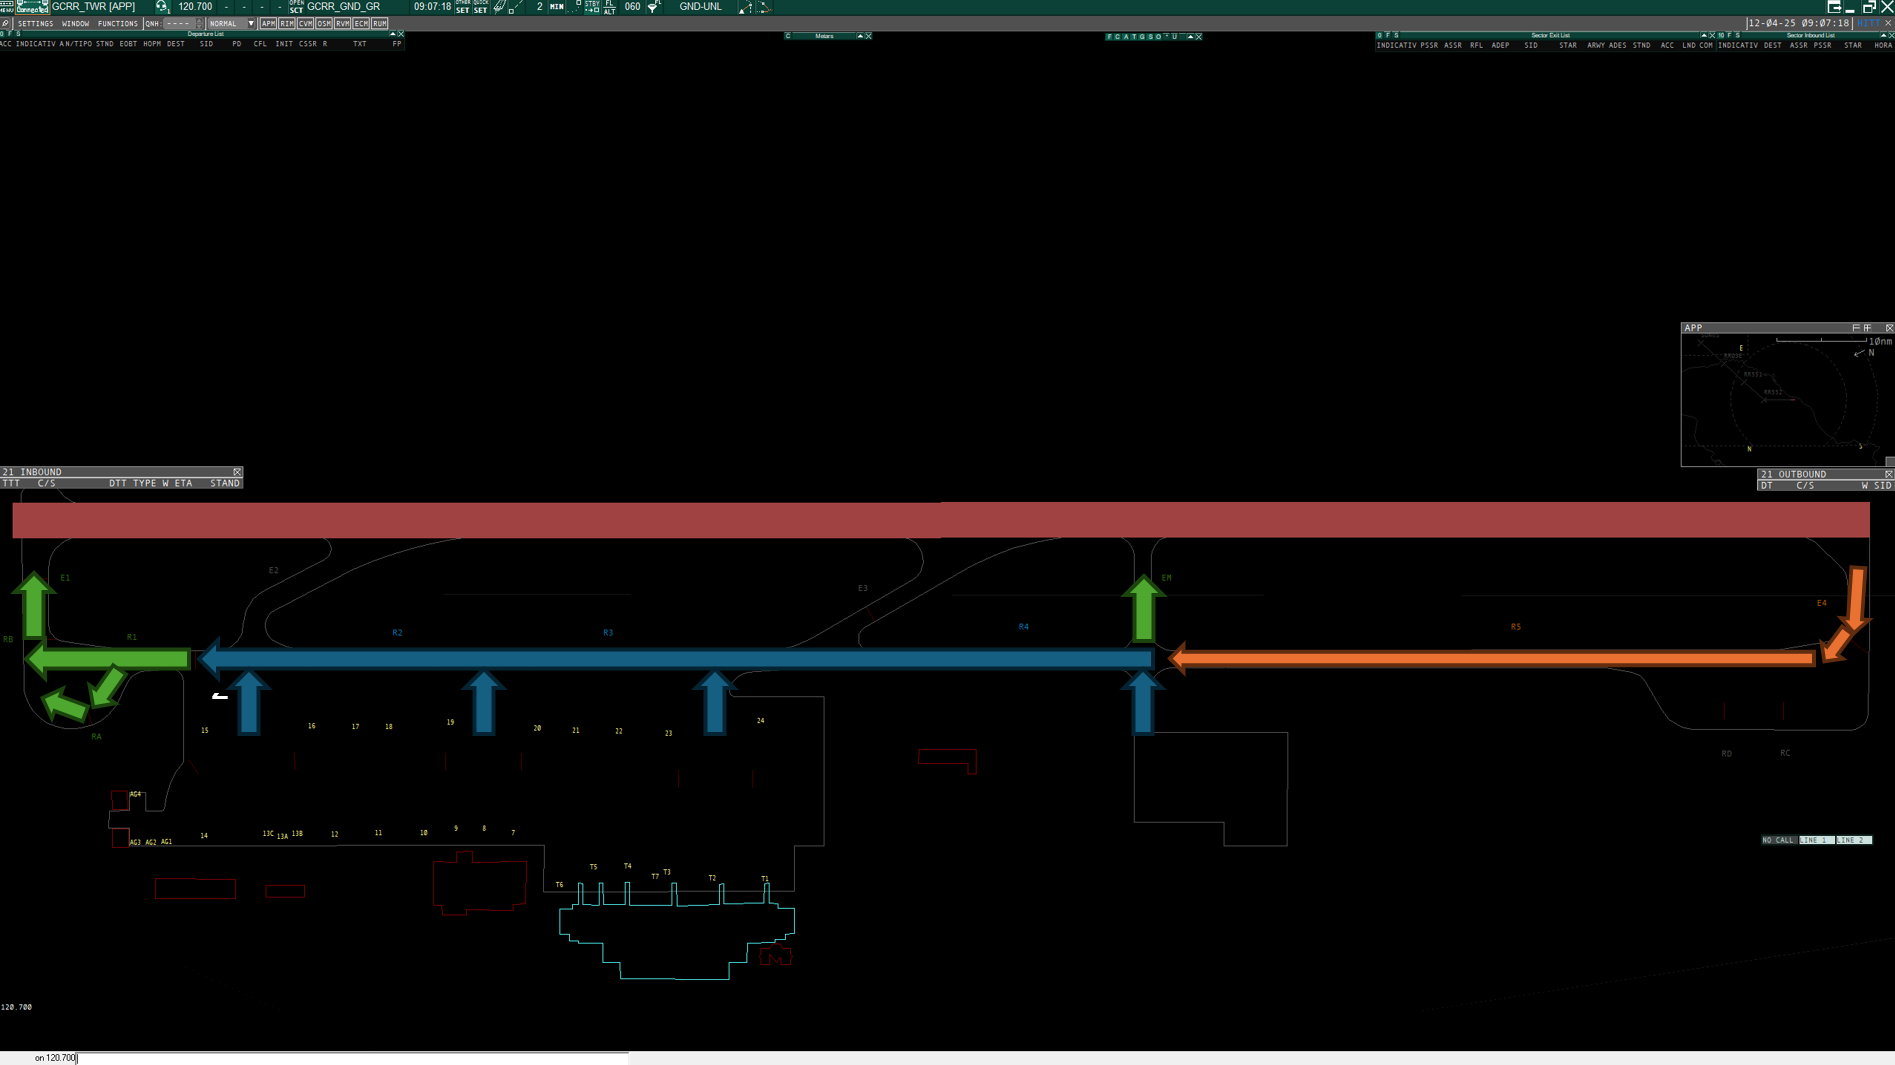1895x1065 pixels.
Task: Click the MIN leader line unit toggle
Action: 557,7
